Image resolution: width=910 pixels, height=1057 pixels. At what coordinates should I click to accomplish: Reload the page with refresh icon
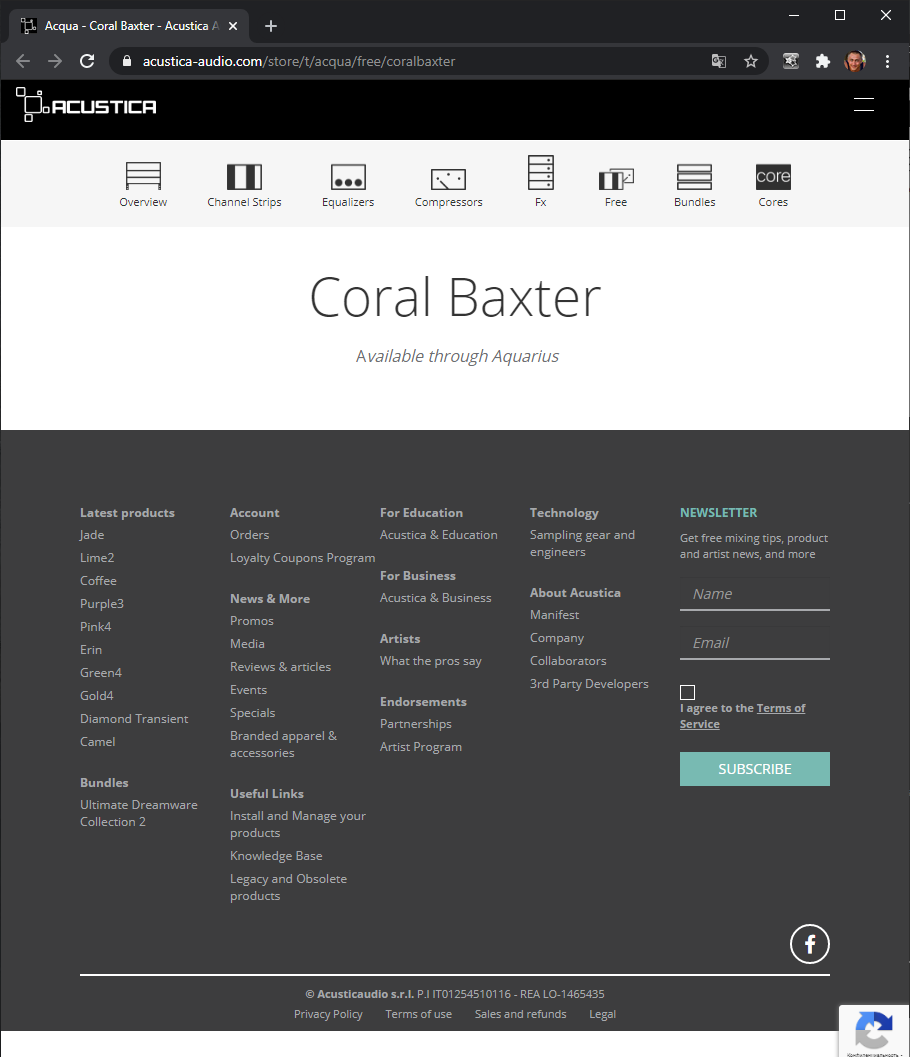click(87, 61)
